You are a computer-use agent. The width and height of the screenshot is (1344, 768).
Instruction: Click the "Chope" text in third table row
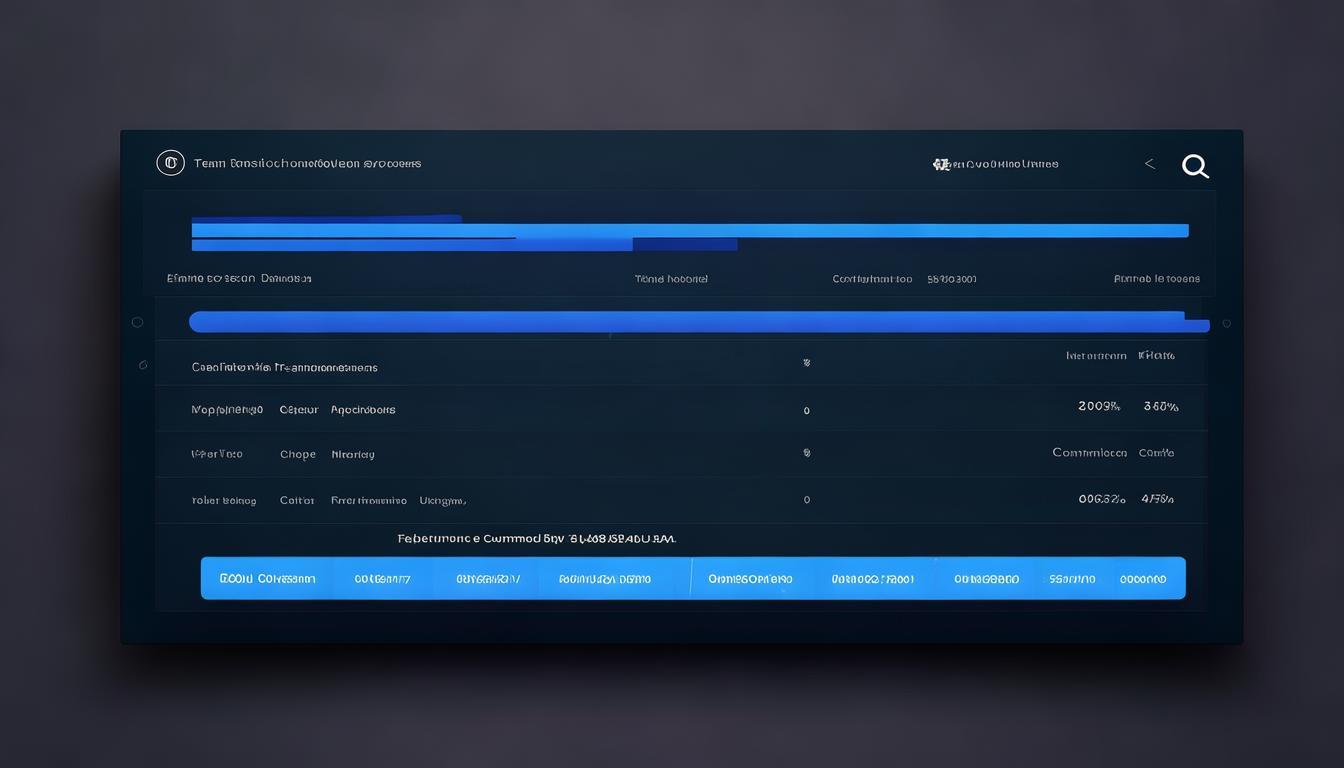point(297,454)
